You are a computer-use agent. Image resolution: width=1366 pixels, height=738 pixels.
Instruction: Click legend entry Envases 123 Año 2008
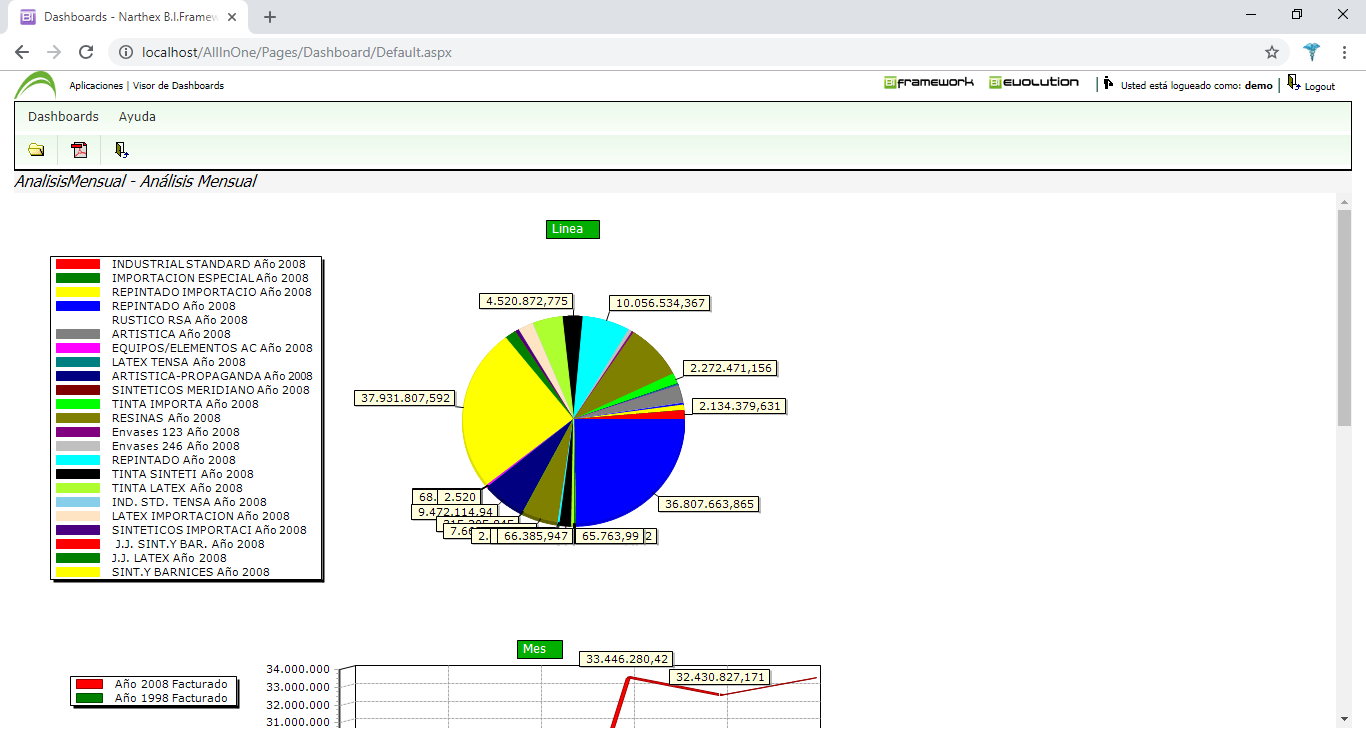pyautogui.click(x=176, y=432)
